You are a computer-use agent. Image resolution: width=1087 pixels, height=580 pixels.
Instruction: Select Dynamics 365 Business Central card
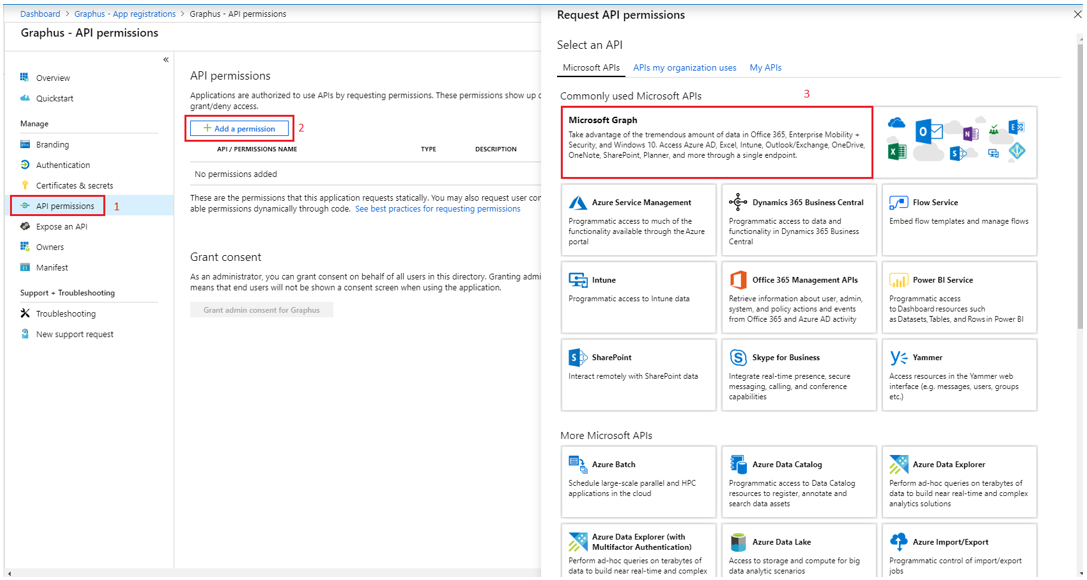[x=799, y=220]
